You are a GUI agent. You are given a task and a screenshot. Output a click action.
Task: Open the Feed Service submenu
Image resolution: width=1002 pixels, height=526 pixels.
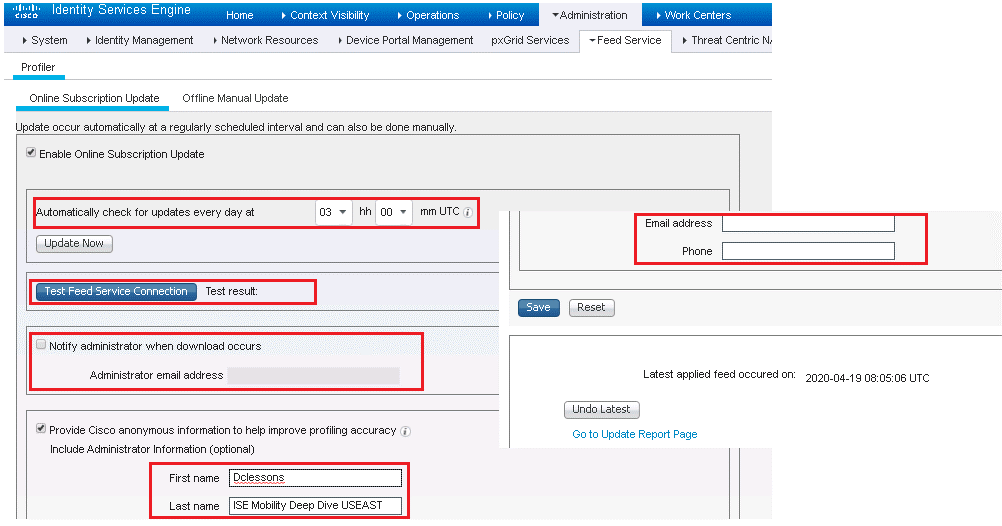pyautogui.click(x=625, y=40)
